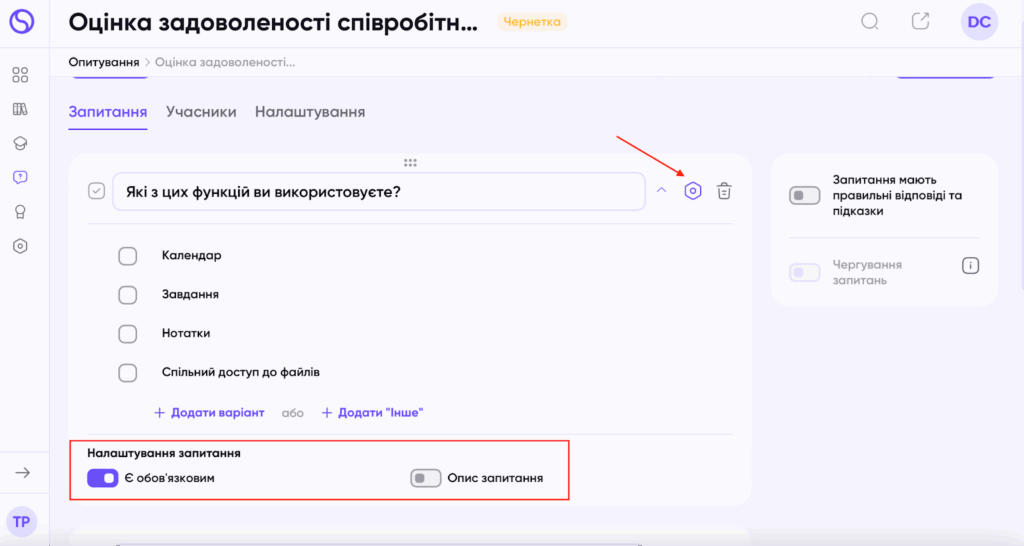
Task: Toggle correct answers and hints switch
Action: 805,196
